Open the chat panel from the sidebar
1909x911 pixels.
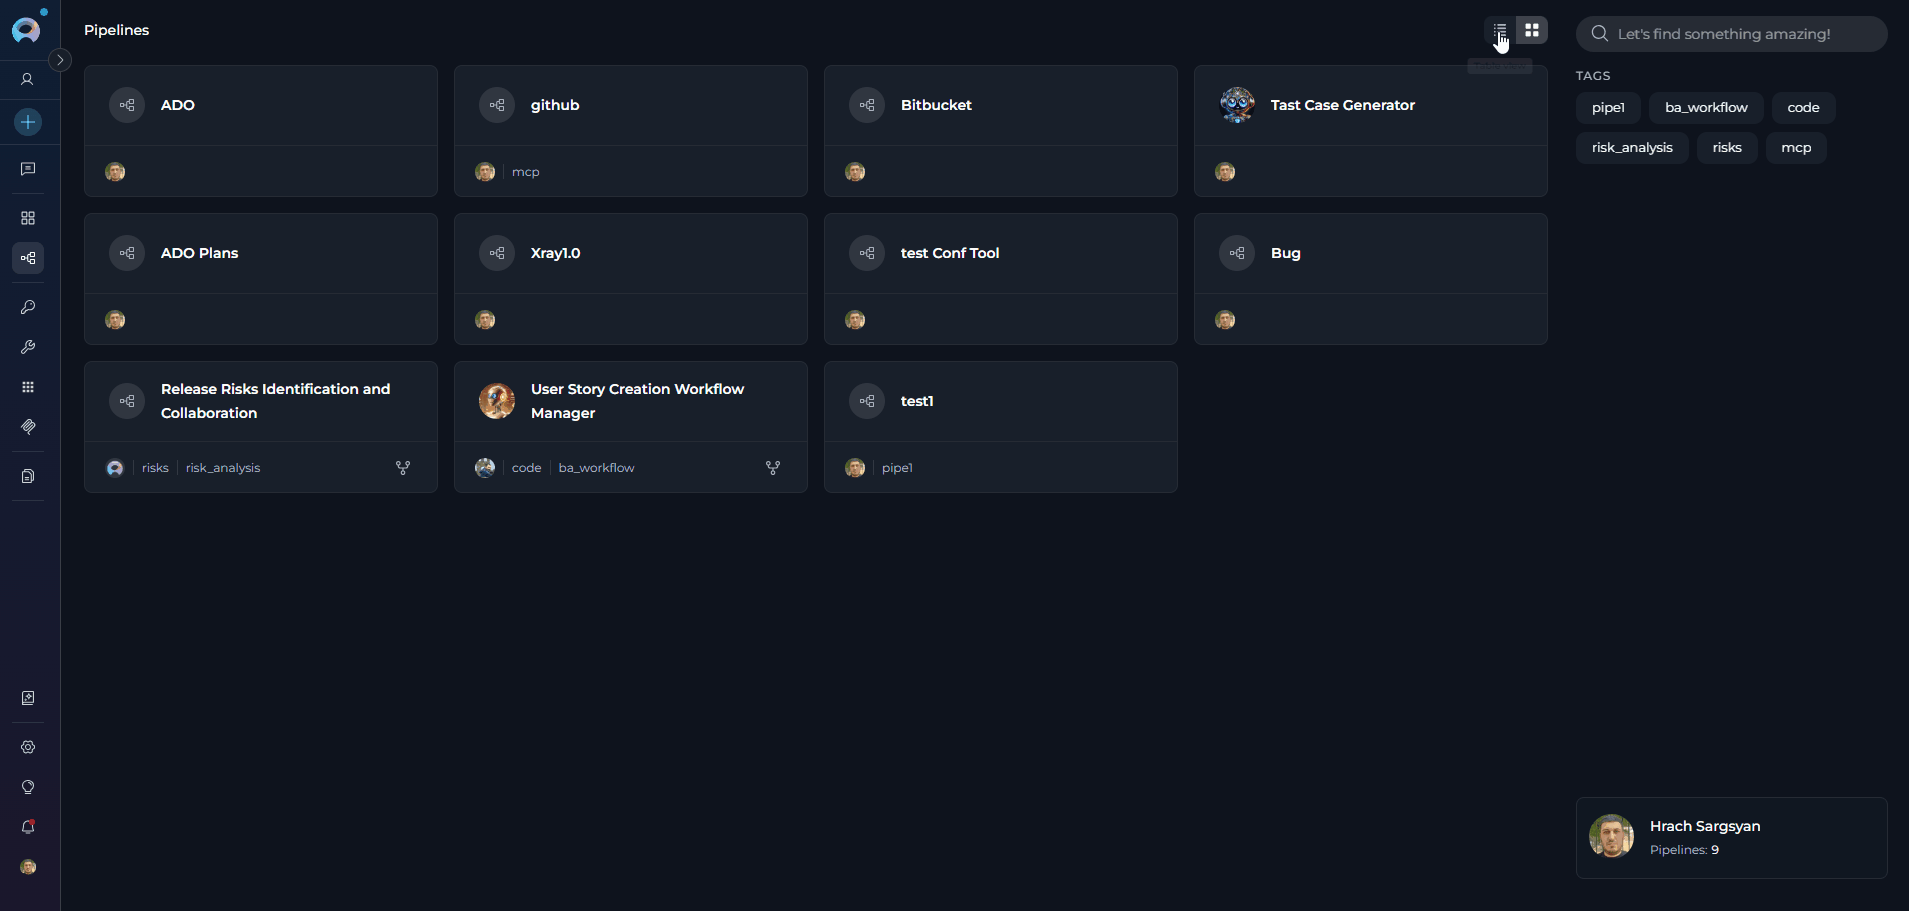pos(28,168)
